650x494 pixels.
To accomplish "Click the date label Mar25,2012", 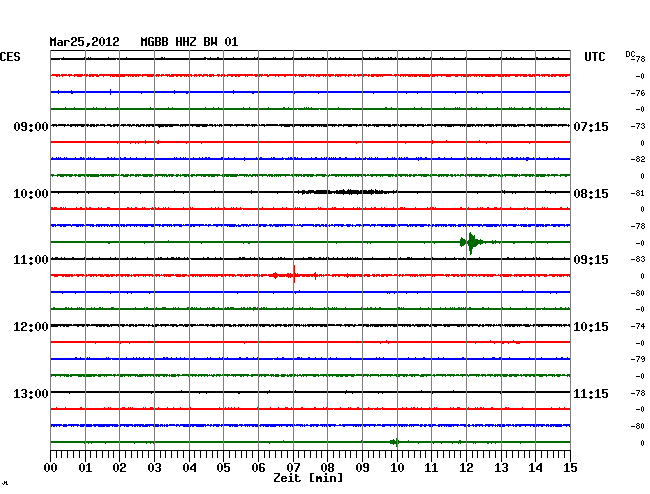I will pos(84,42).
